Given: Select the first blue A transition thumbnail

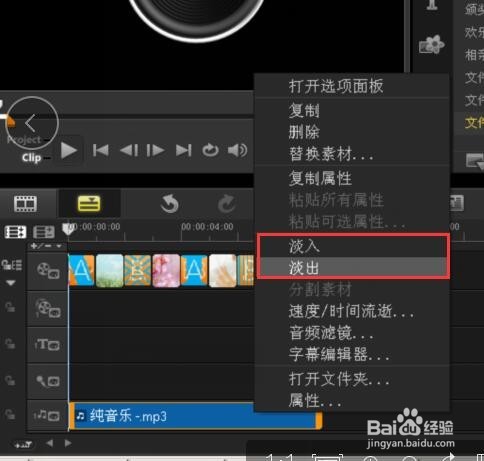Looking at the screenshot, I should pyautogui.click(x=82, y=270).
